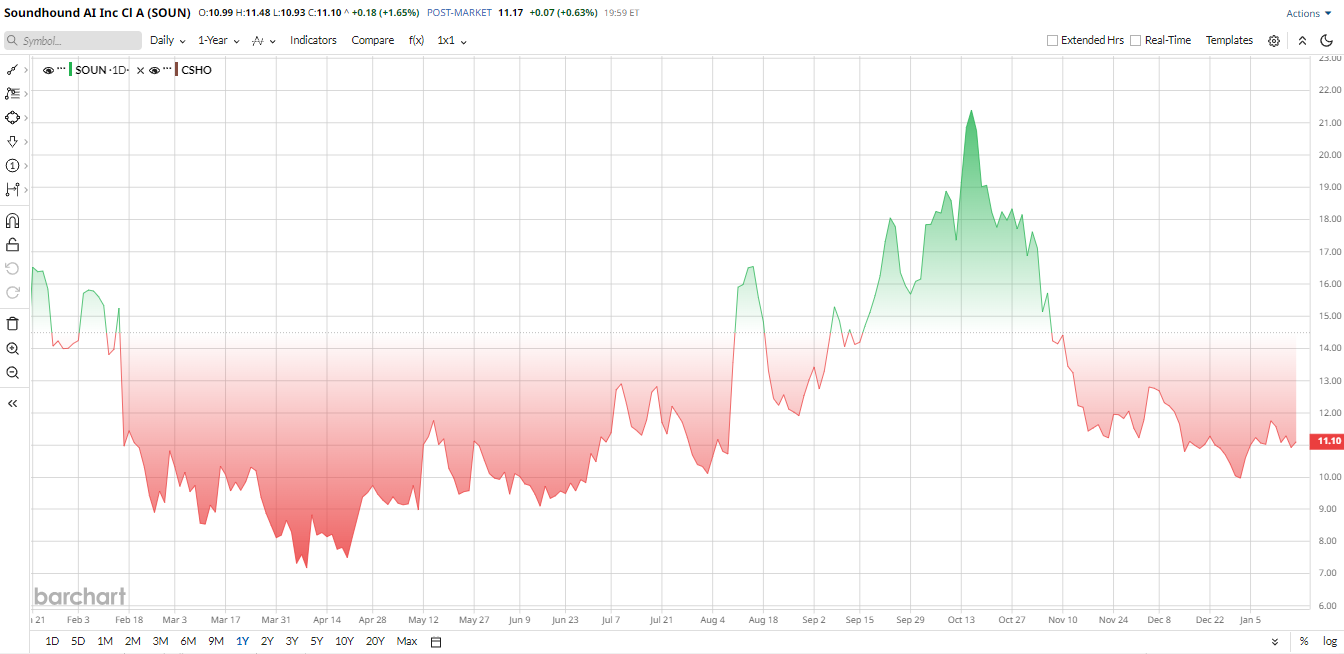
Task: Open the 1-Year period dropdown
Action: pyautogui.click(x=218, y=40)
